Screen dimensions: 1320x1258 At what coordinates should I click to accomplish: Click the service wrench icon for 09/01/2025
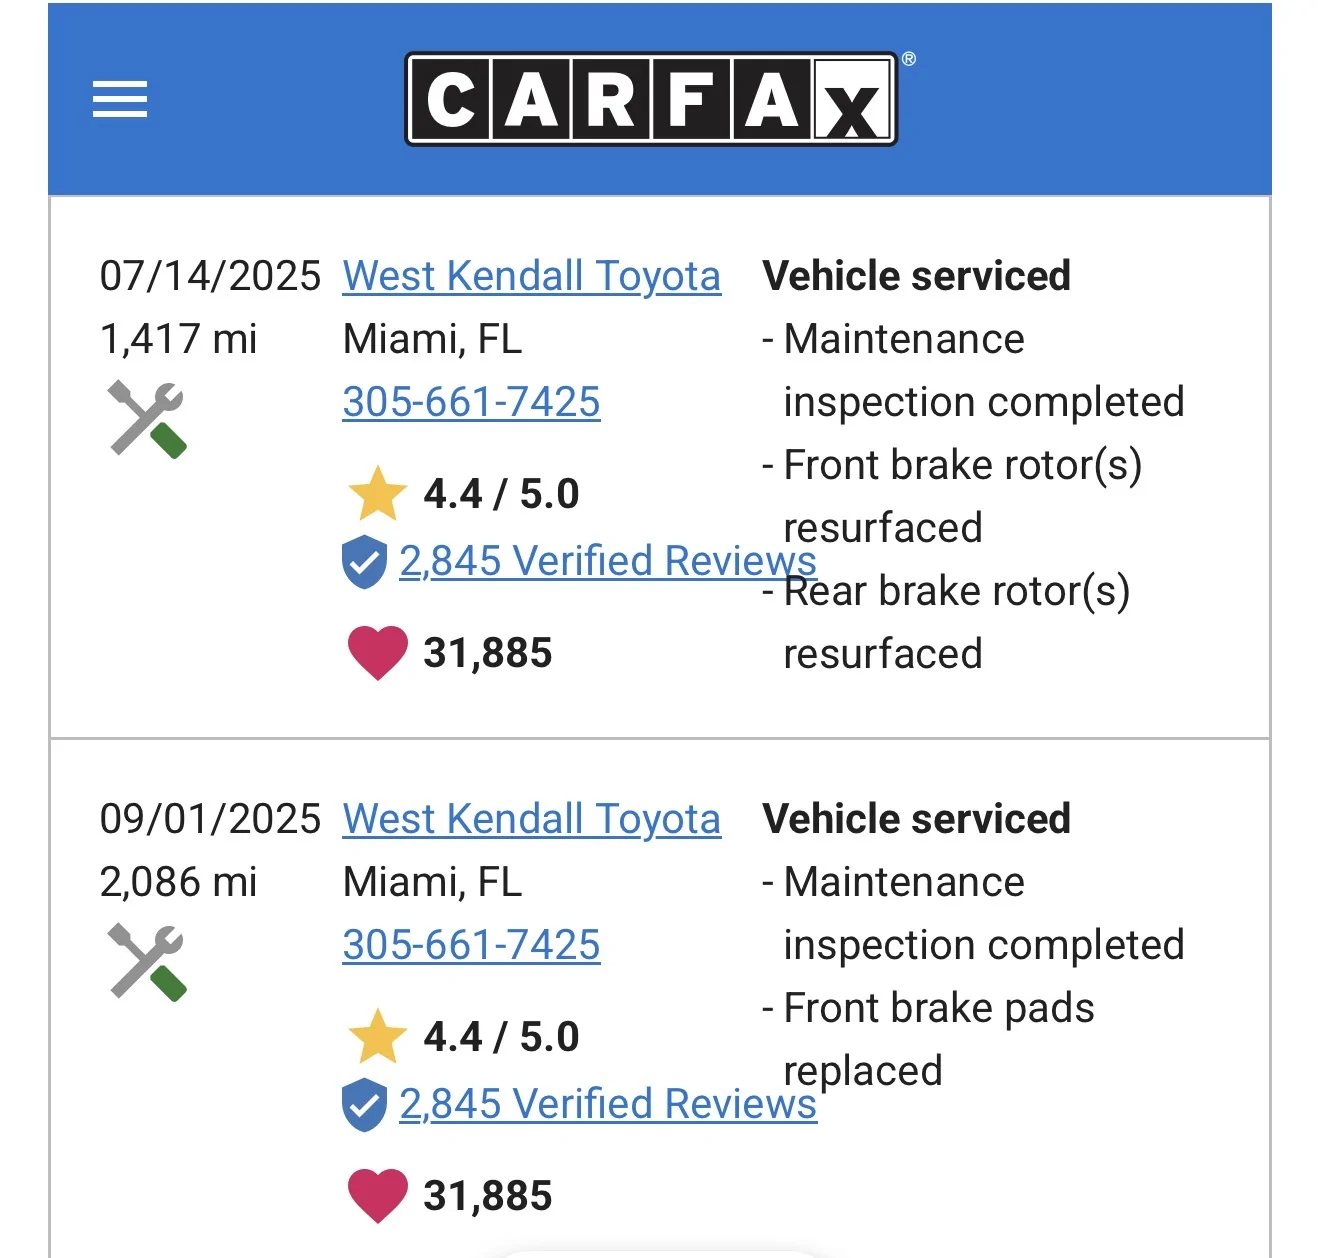coord(147,962)
